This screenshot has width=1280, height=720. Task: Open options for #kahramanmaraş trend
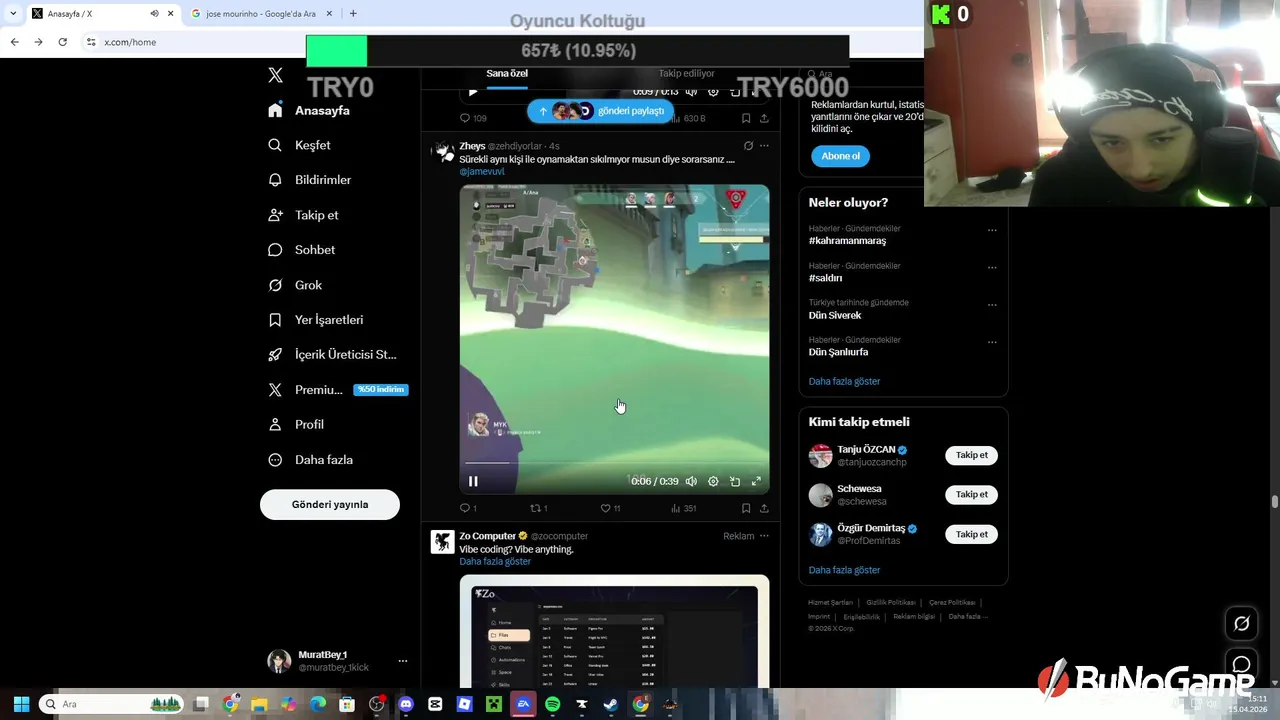[992, 230]
